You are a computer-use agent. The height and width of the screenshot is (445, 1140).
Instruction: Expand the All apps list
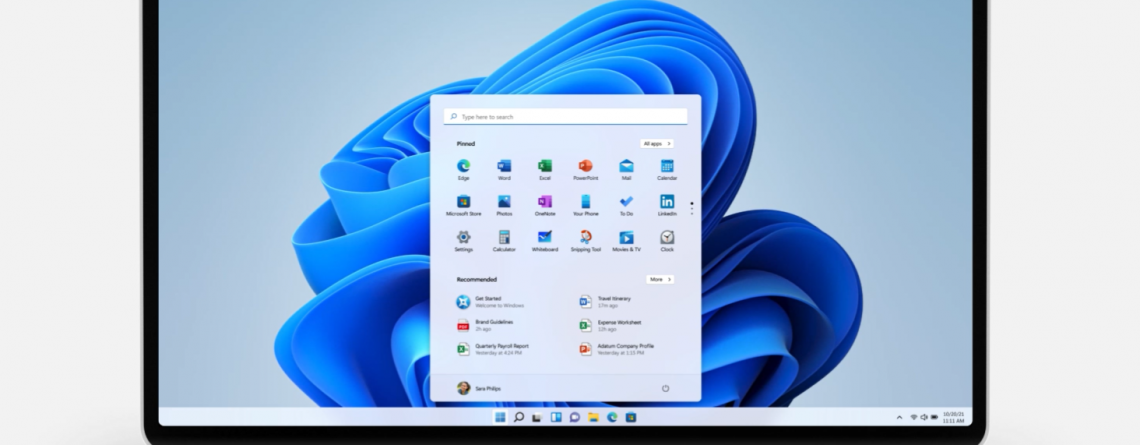coord(657,144)
